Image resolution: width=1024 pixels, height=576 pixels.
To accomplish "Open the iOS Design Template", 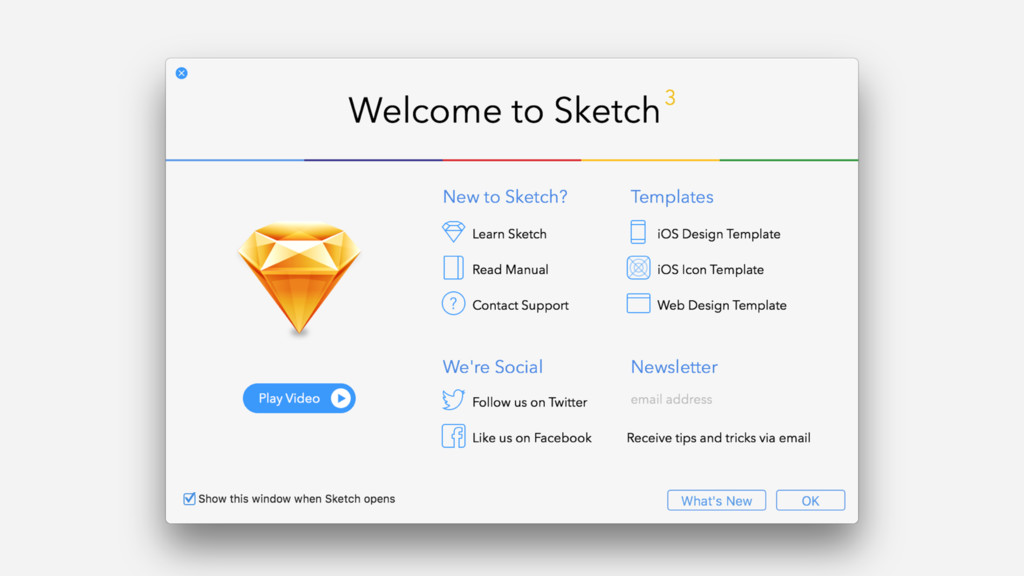I will [718, 234].
